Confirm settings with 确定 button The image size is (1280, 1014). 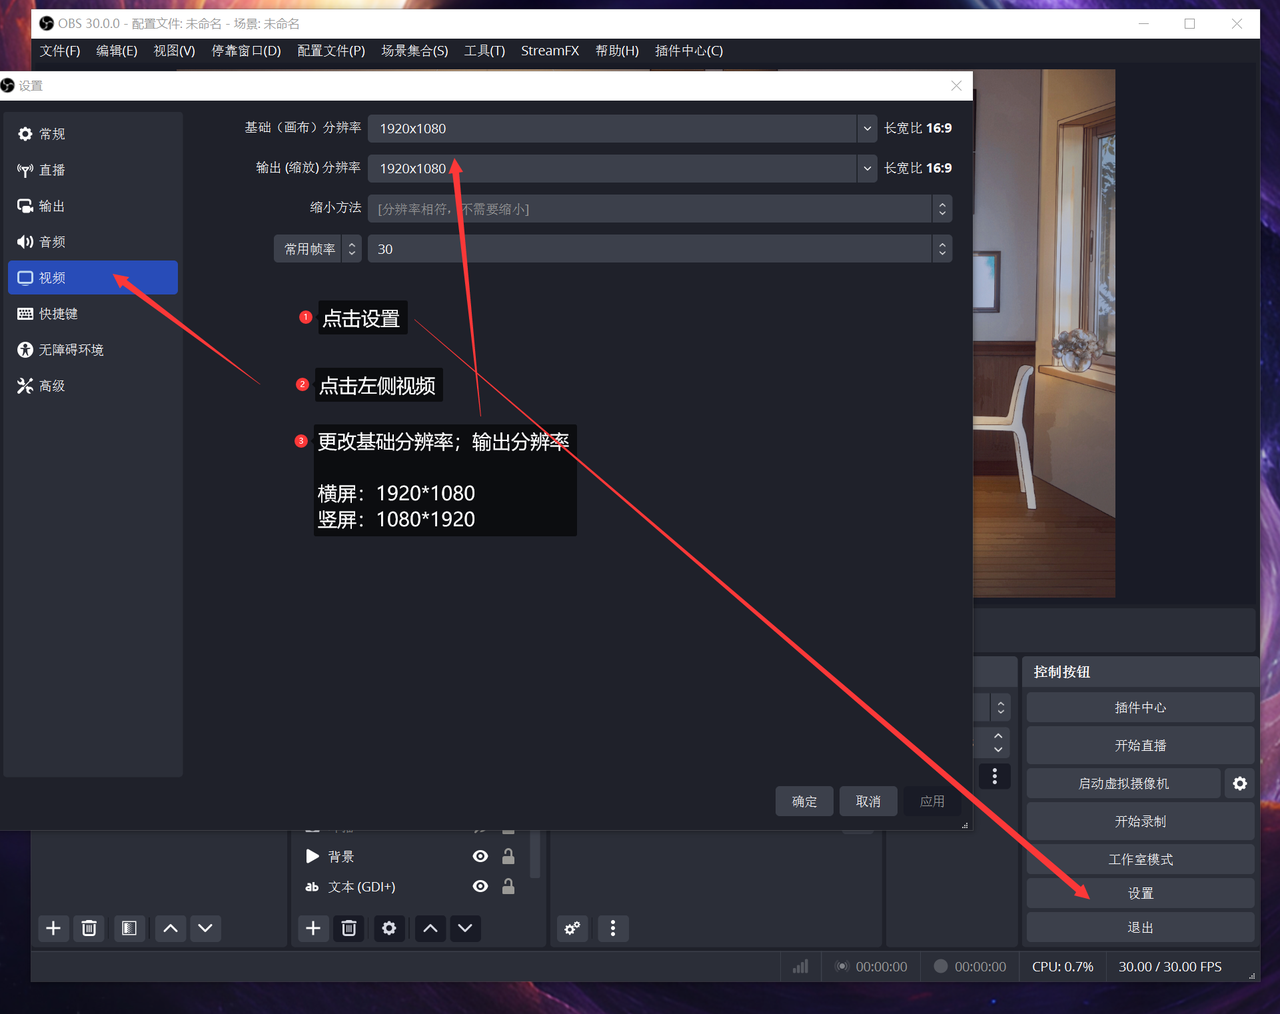tap(804, 801)
